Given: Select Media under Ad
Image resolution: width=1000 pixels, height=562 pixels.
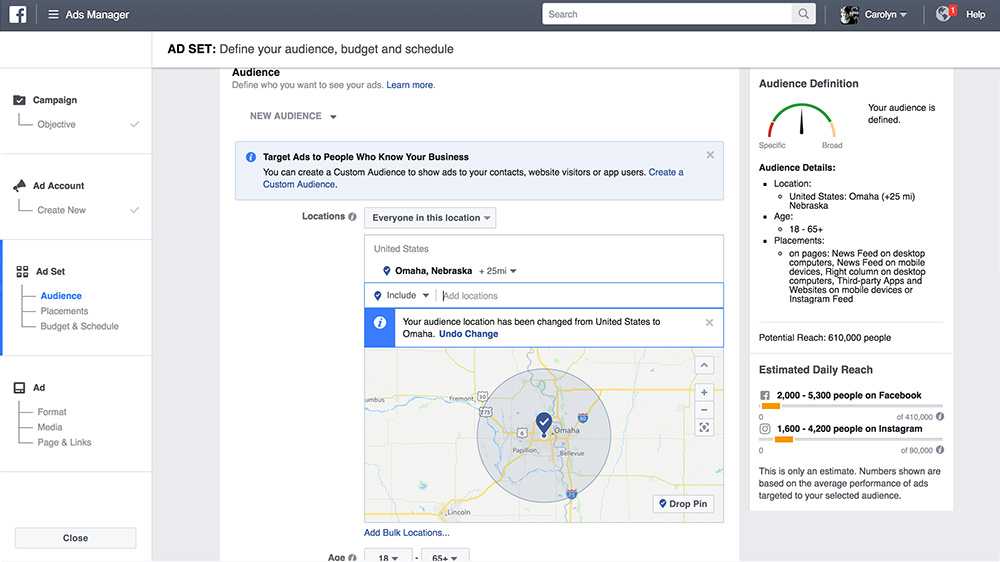Looking at the screenshot, I should pos(50,427).
